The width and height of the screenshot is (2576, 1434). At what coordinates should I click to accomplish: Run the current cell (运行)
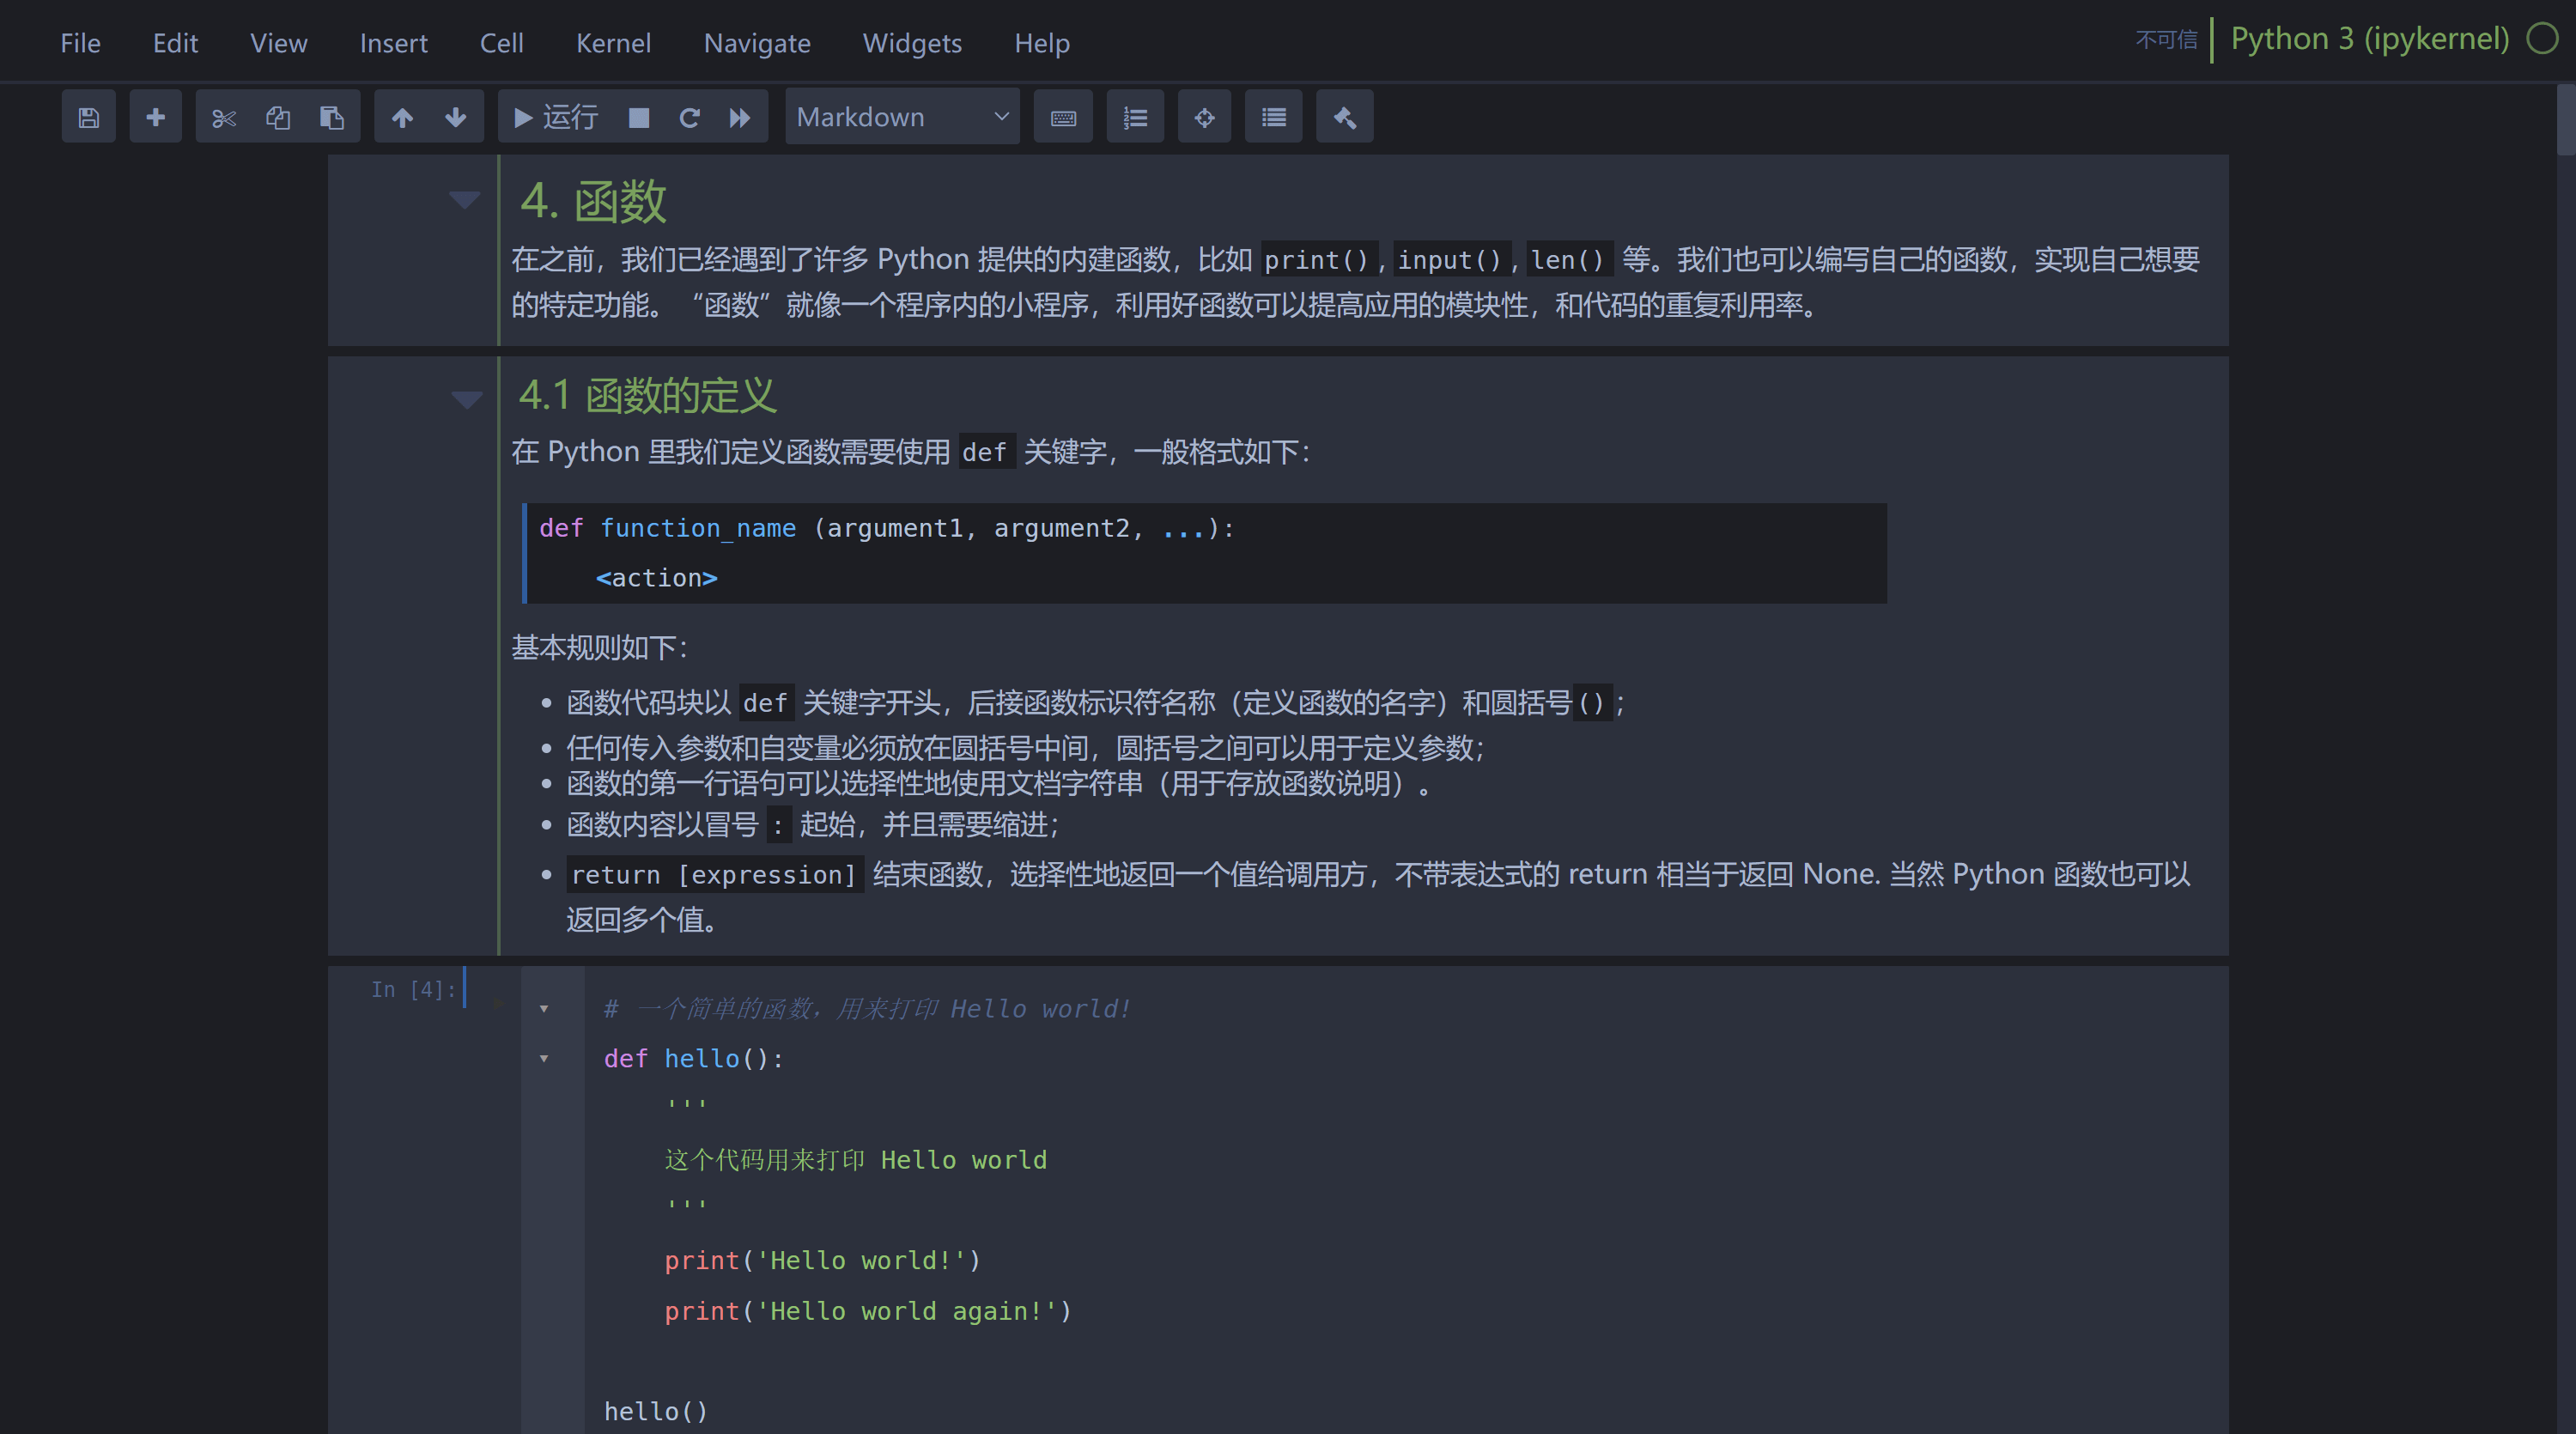coord(556,118)
